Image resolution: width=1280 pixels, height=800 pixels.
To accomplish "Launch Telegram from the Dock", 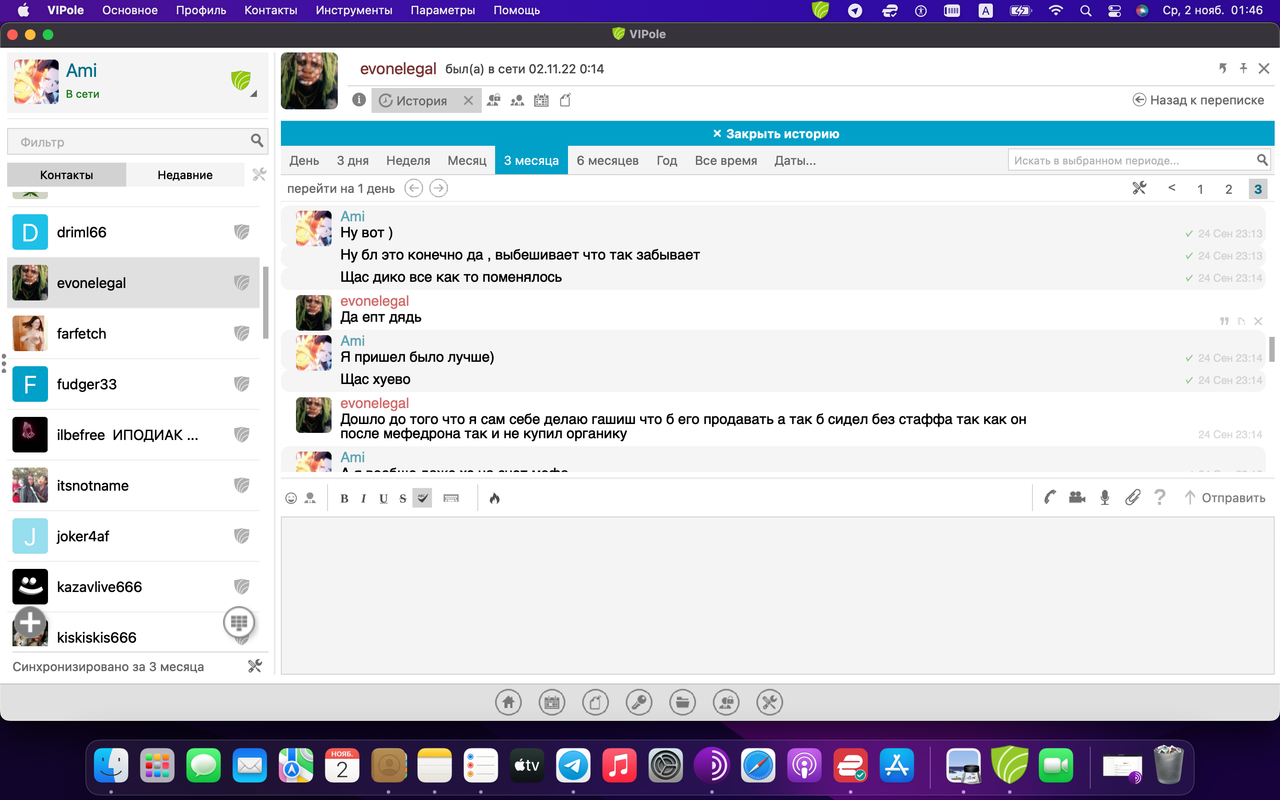I will pos(573,766).
